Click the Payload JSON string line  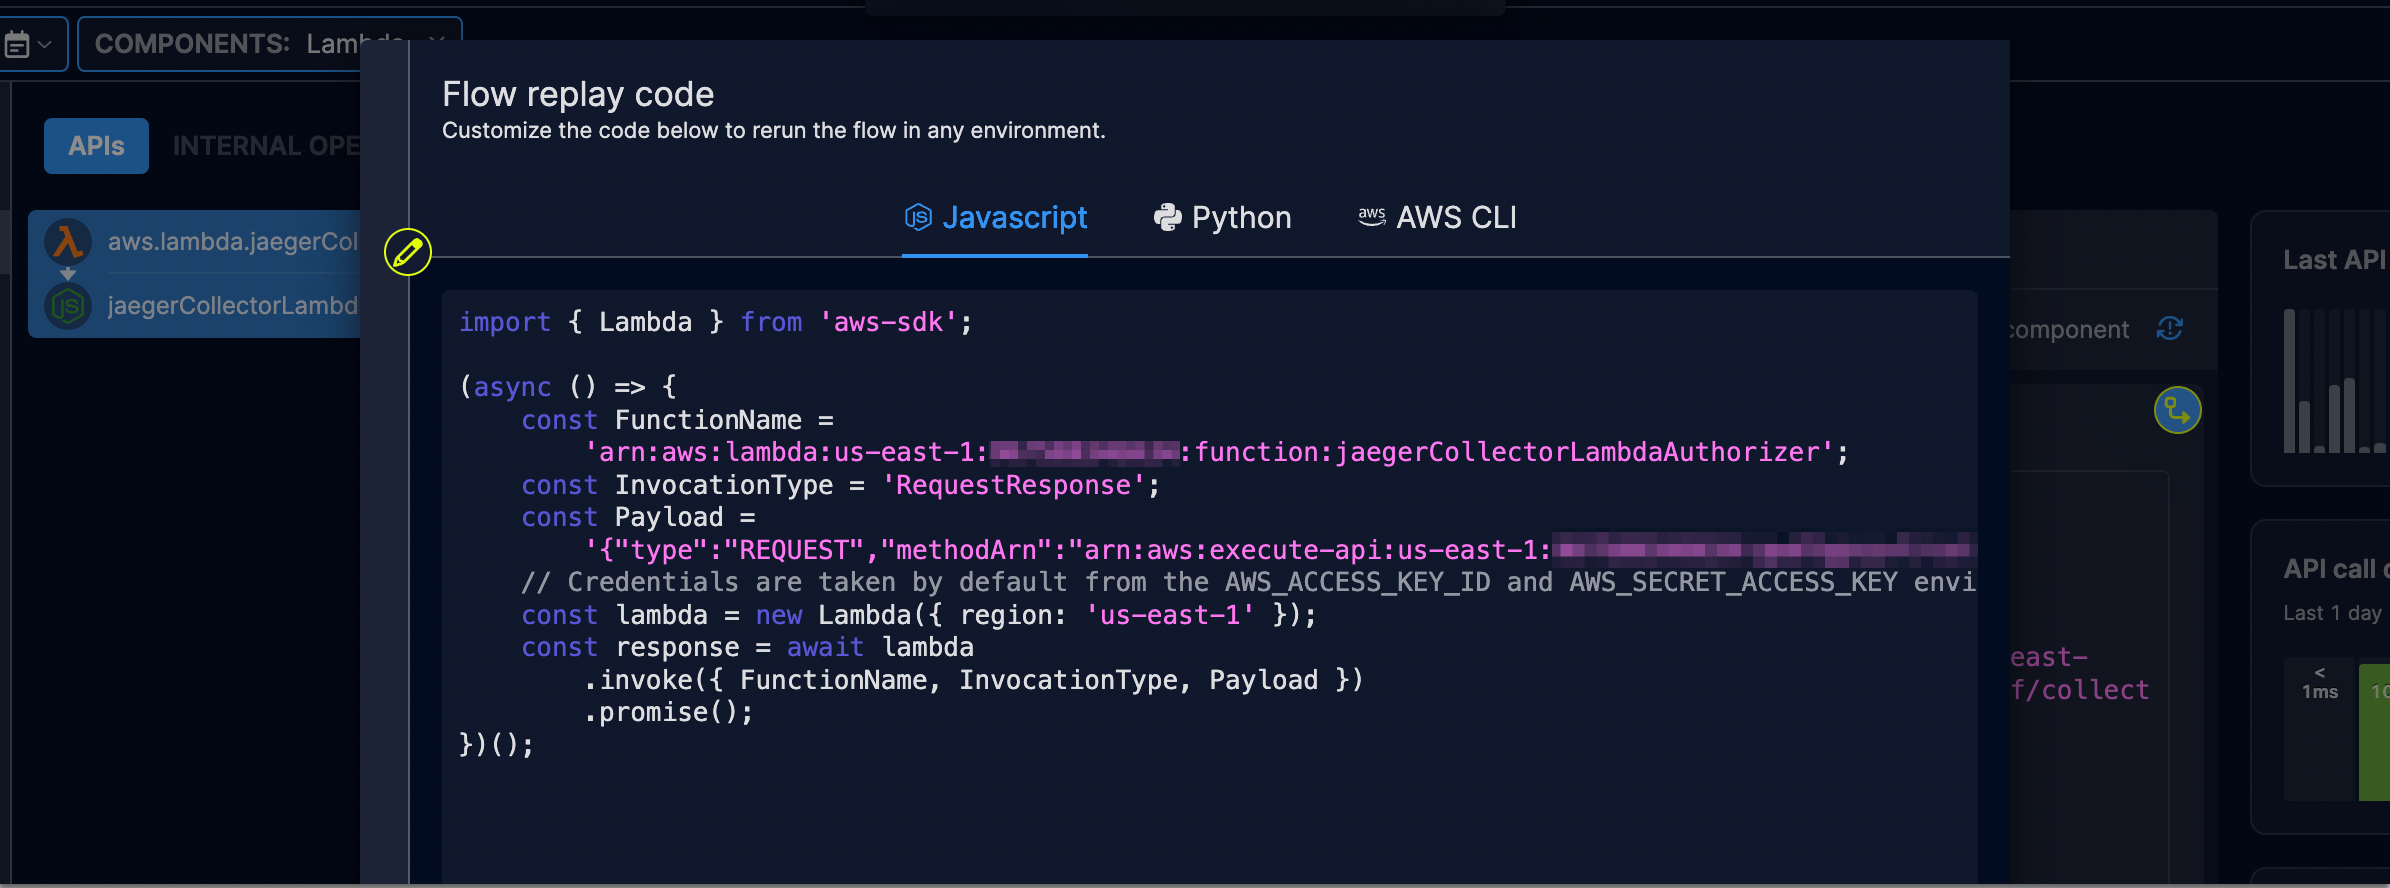point(1280,550)
